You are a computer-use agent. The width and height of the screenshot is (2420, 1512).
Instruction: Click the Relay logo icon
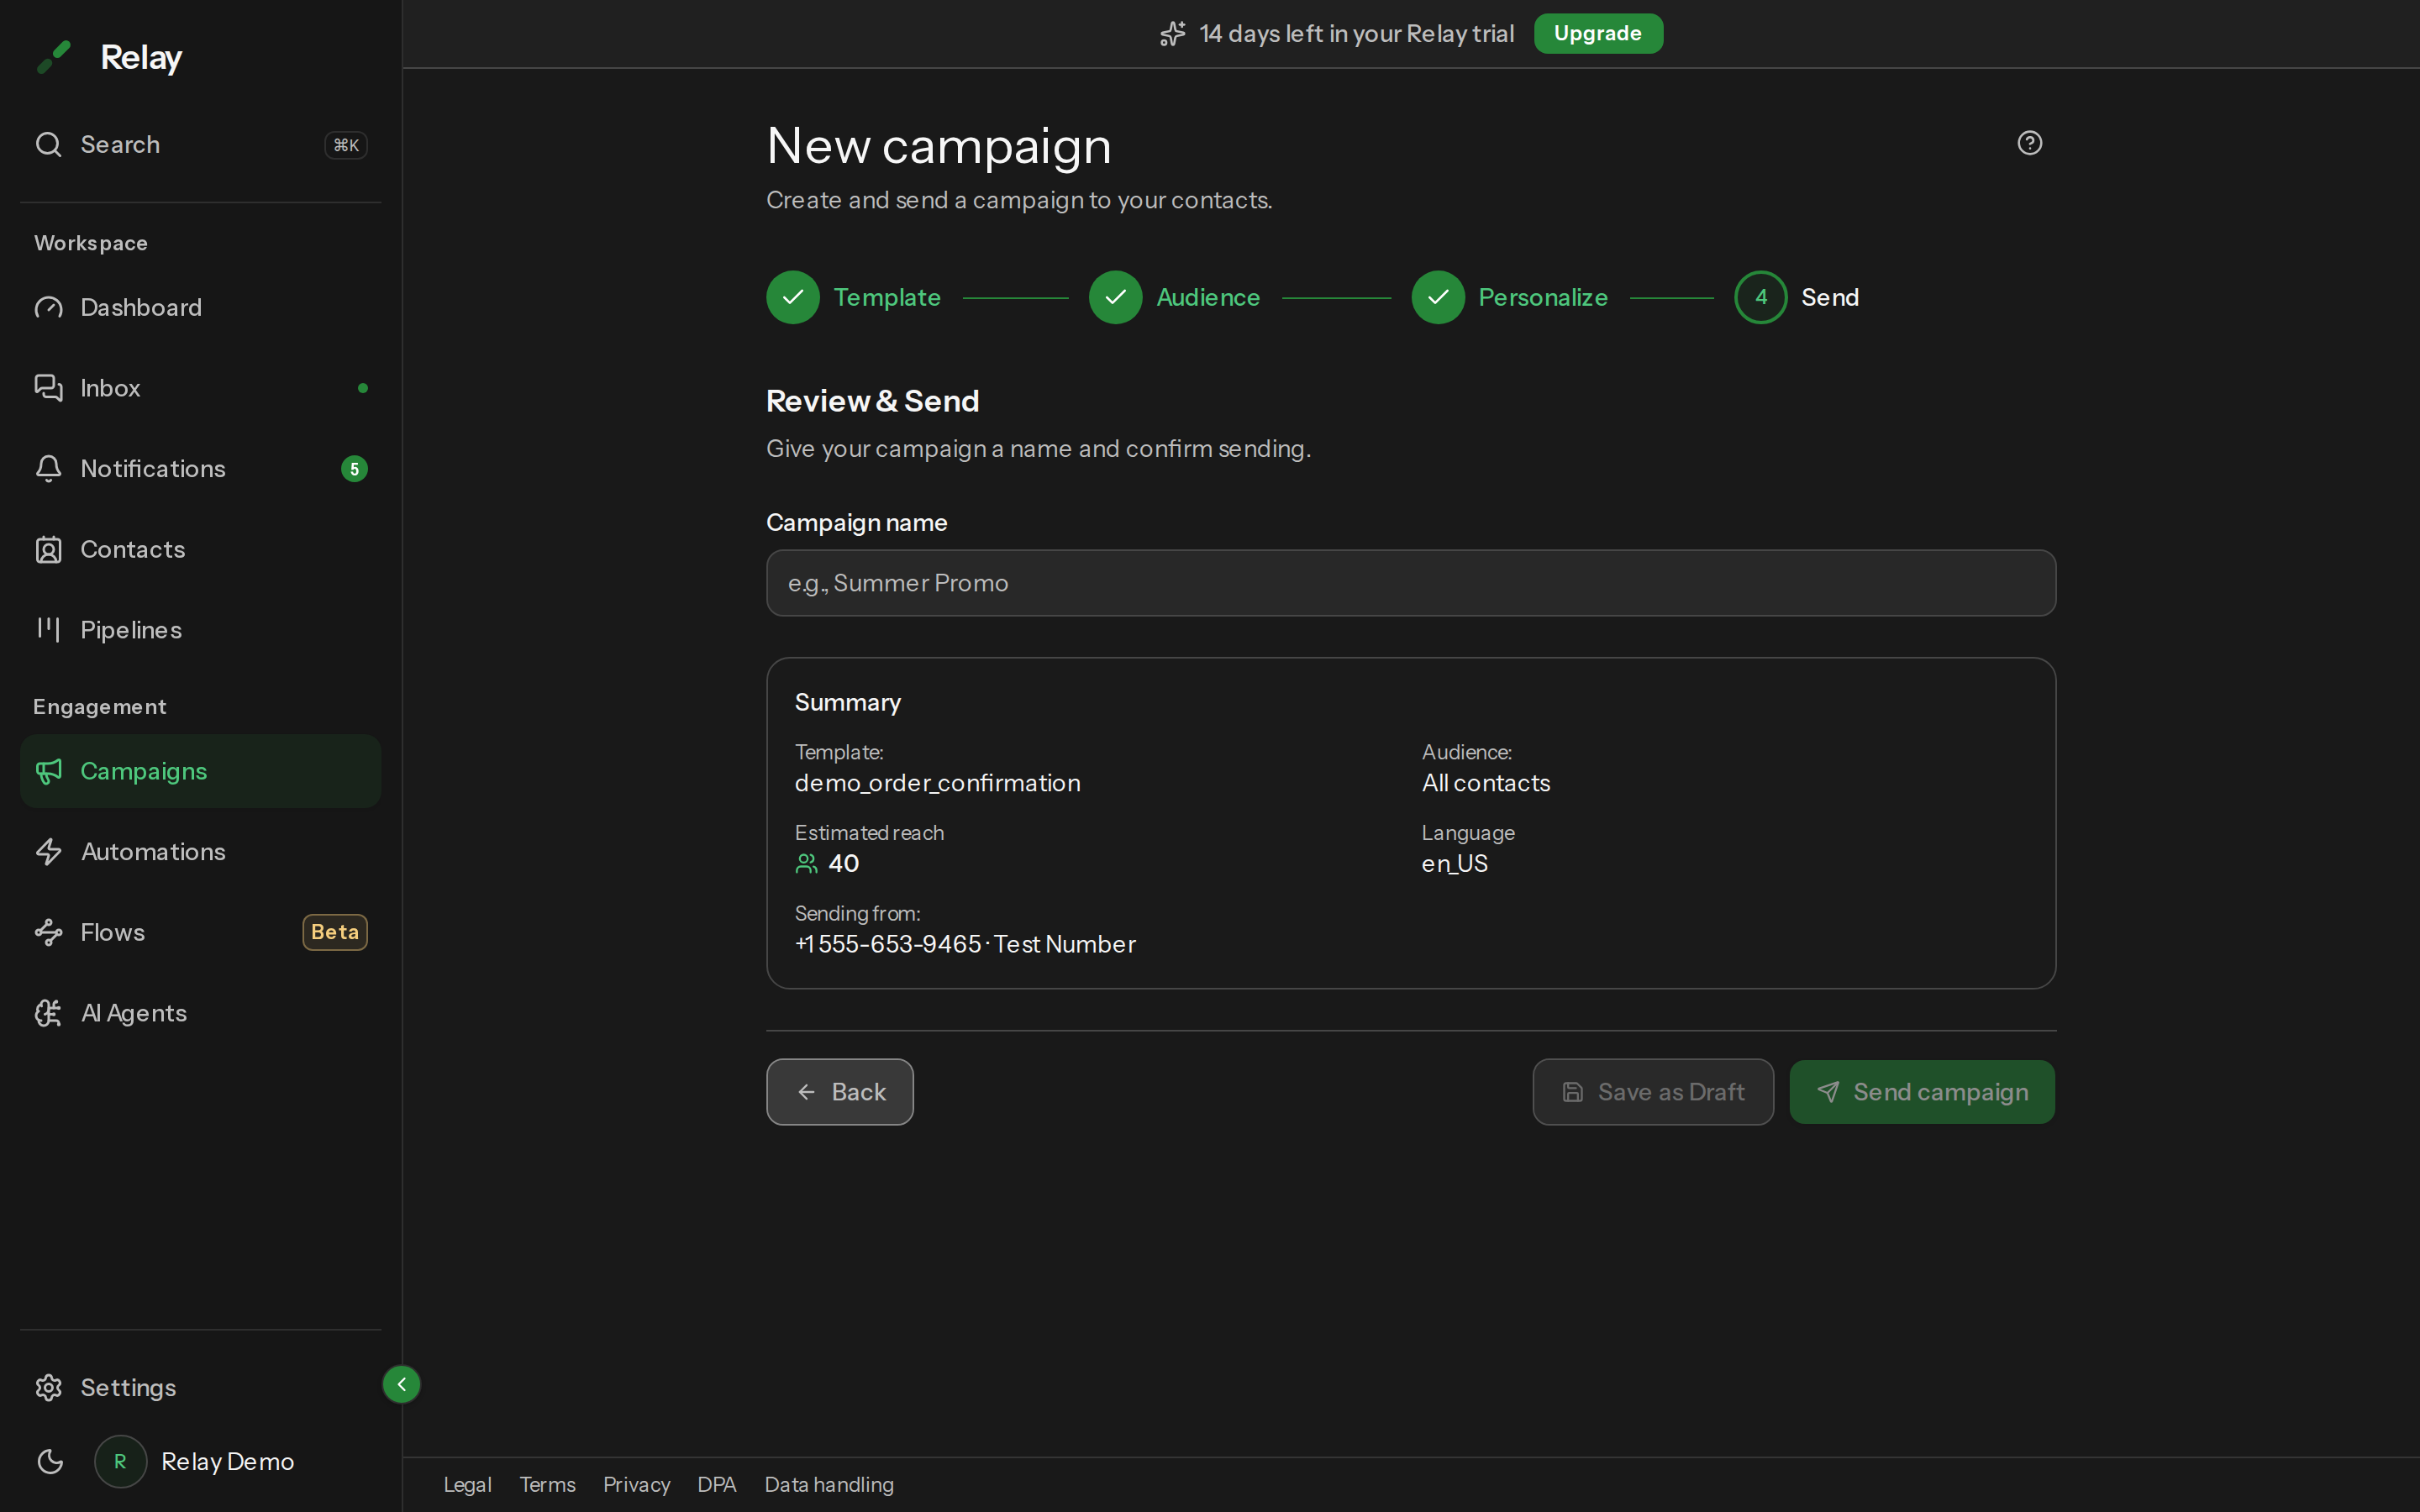[x=54, y=57]
